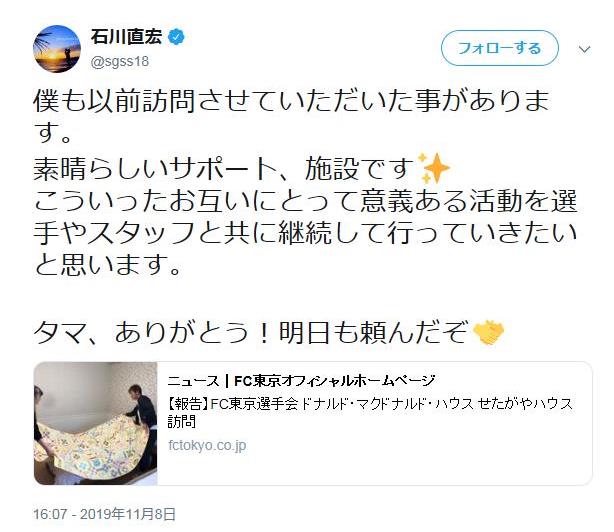Open the 石川直宏 profile name
The width and height of the screenshot is (614, 532).
(x=126, y=37)
